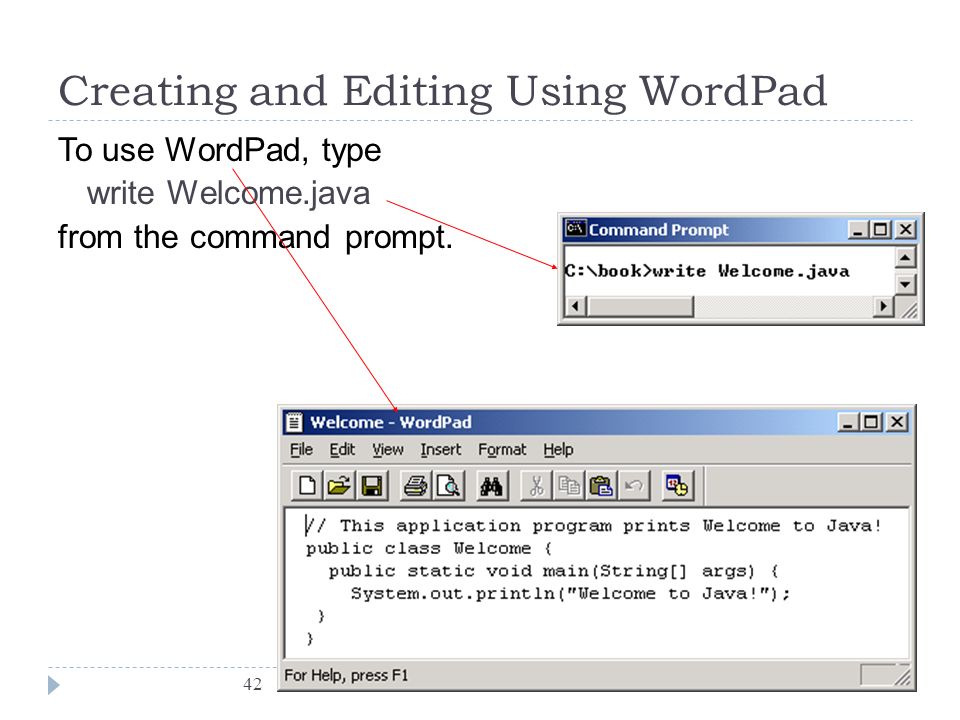The height and width of the screenshot is (720, 960).
Task: Open the Edit menu in WordPad
Action: (x=342, y=450)
